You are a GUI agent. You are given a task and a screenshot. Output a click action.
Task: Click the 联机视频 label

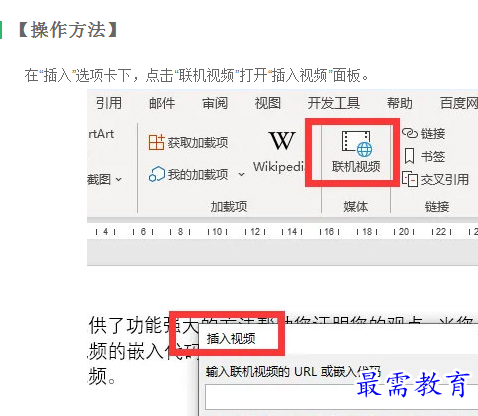(x=356, y=166)
